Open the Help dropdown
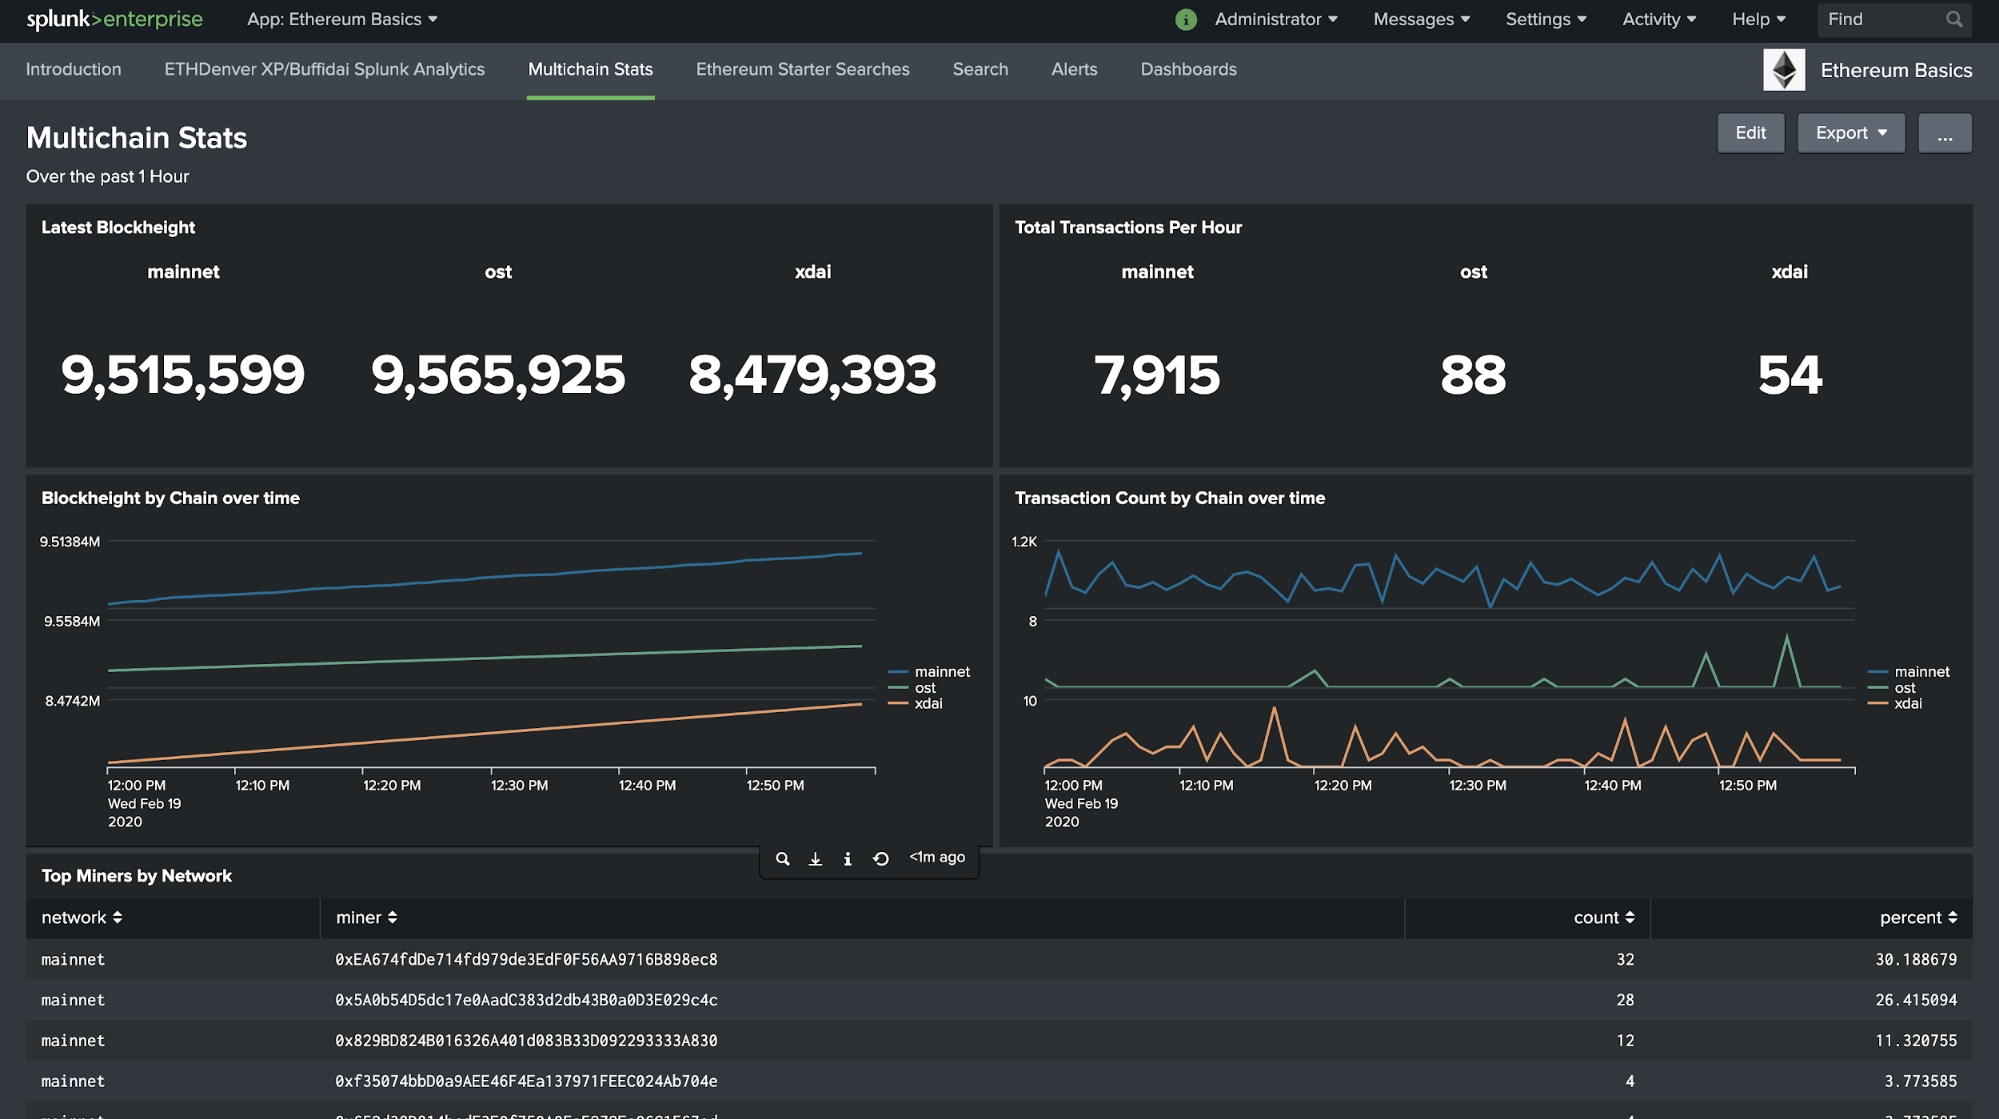Screen dimensions: 1999x1119 (1759, 19)
